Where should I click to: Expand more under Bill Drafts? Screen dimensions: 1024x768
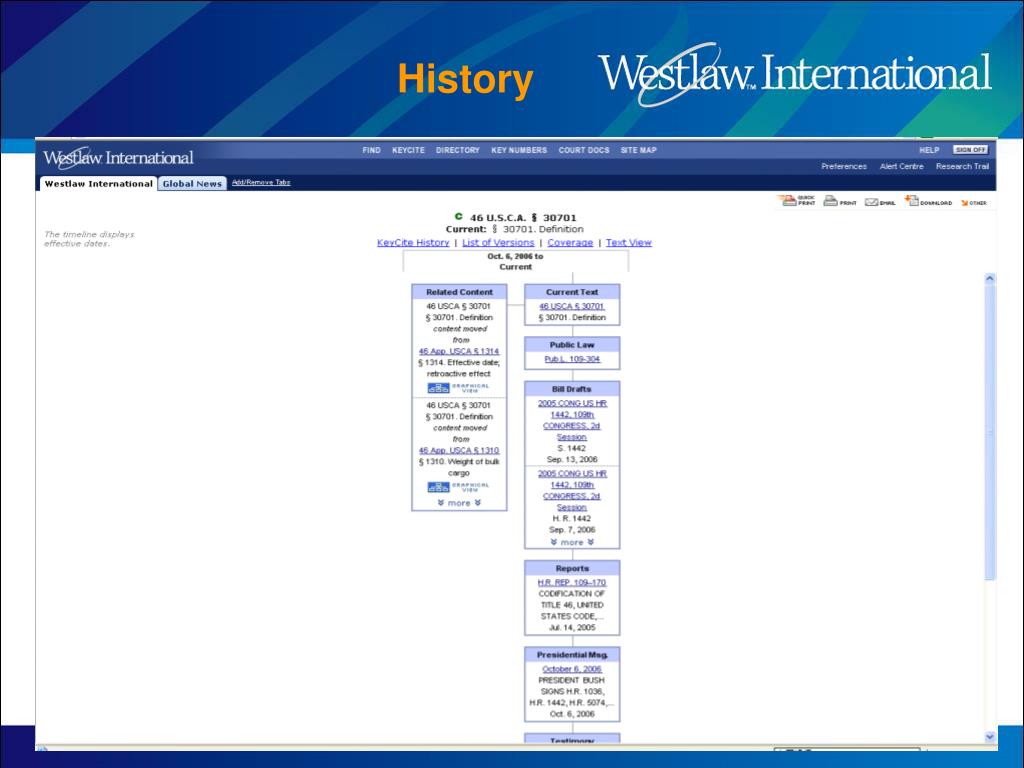point(572,542)
